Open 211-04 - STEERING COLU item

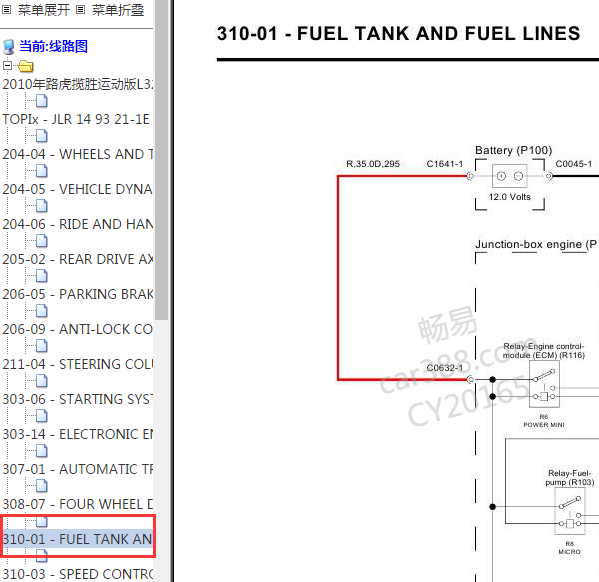pos(78,364)
